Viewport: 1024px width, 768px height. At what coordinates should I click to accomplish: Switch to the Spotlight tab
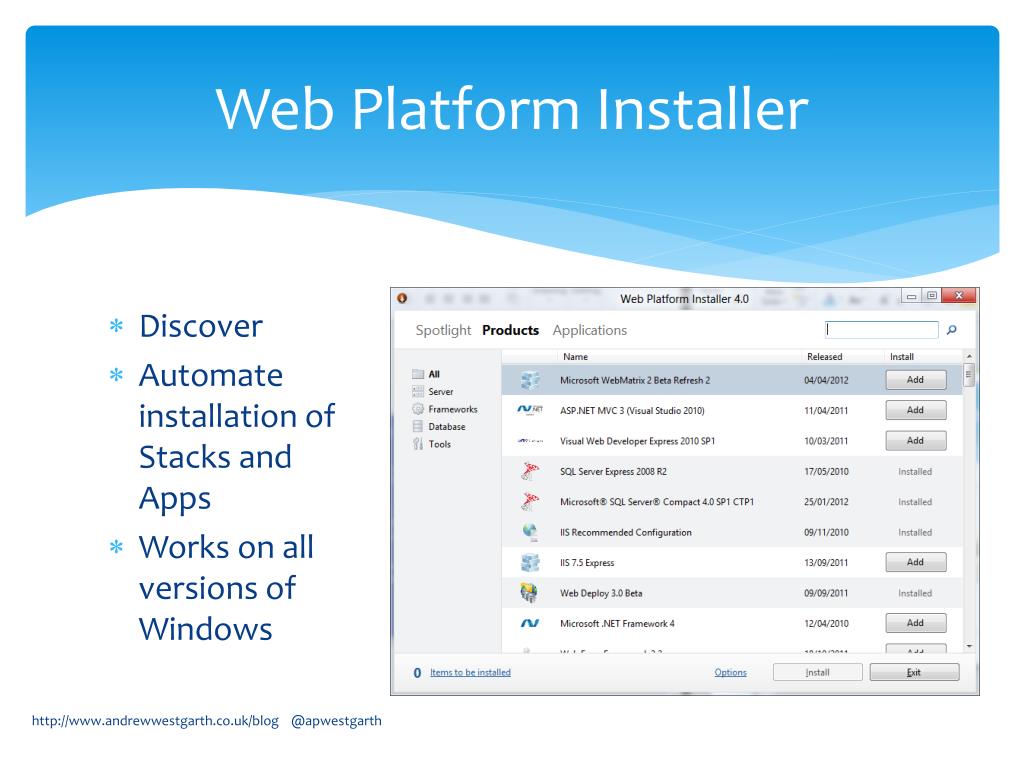pos(443,330)
